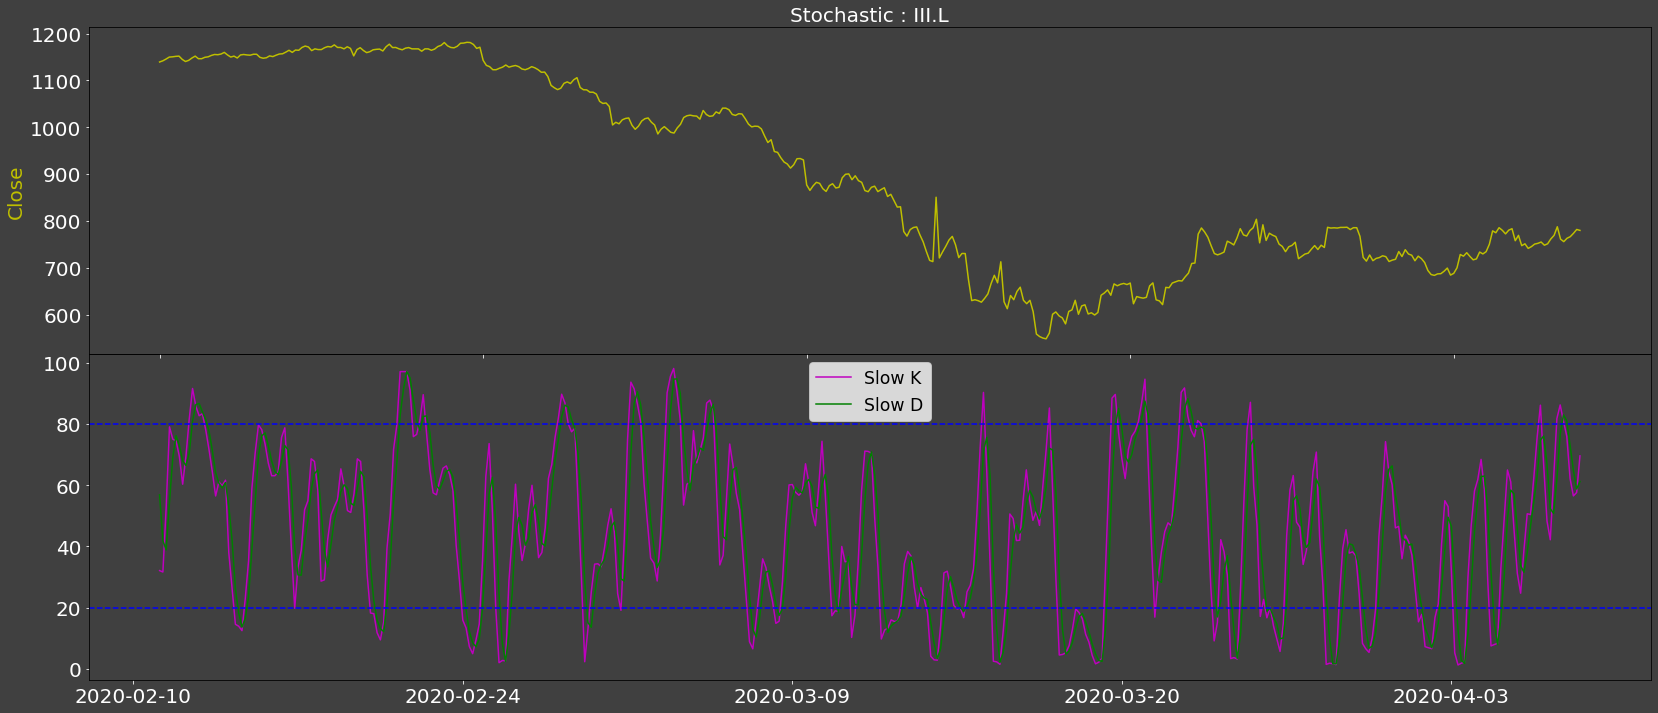Select the 'Slow K' legend entry
The height and width of the screenshot is (713, 1658).
(870, 378)
